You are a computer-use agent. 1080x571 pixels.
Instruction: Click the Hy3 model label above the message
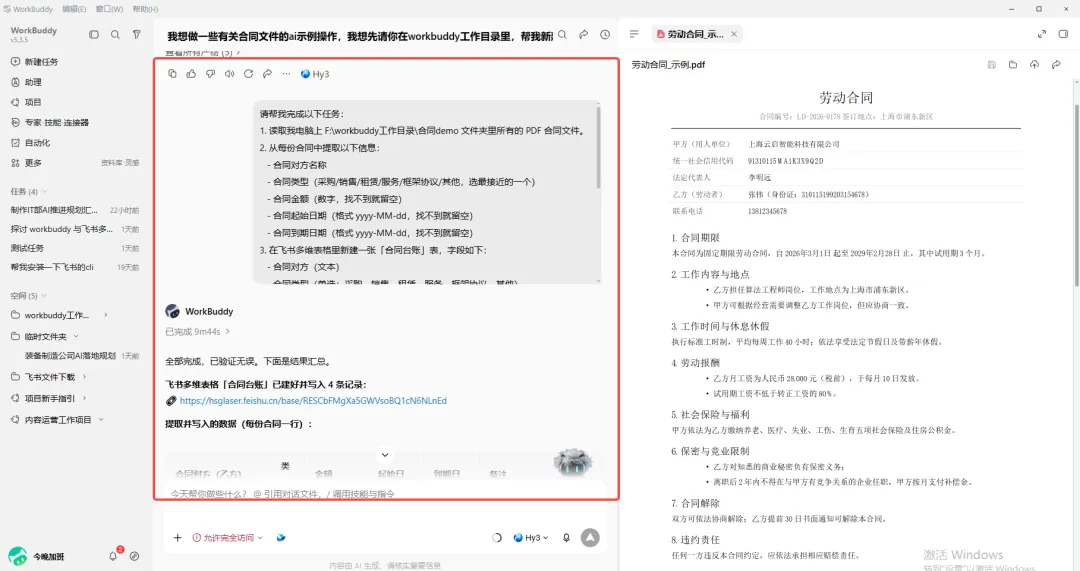point(315,74)
